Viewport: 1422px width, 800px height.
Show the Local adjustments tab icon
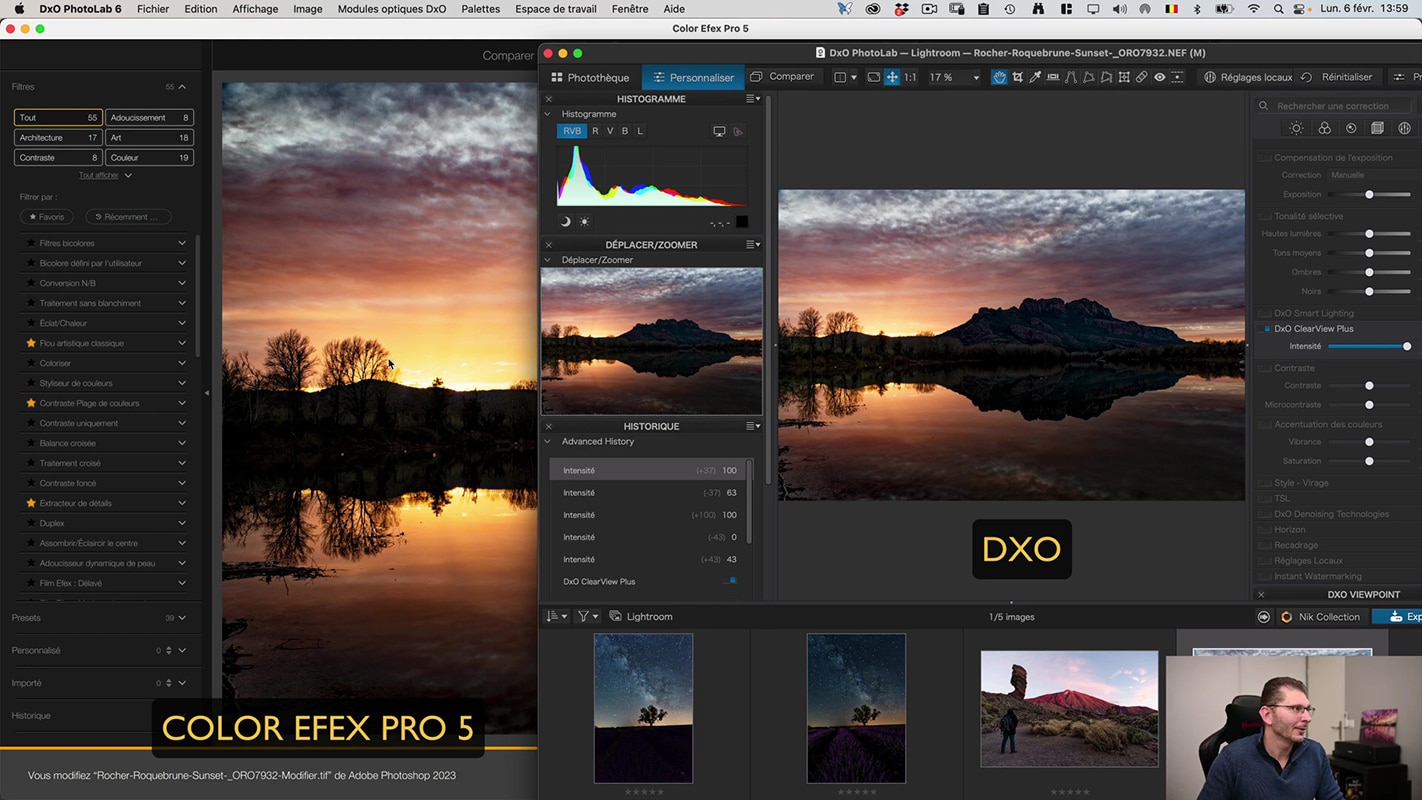[1404, 128]
